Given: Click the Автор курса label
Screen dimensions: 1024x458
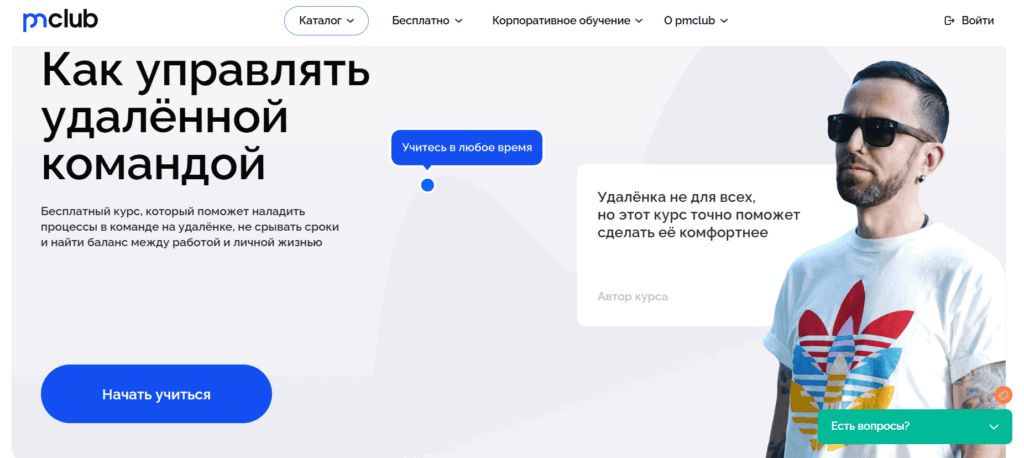Looking at the screenshot, I should coord(633,297).
